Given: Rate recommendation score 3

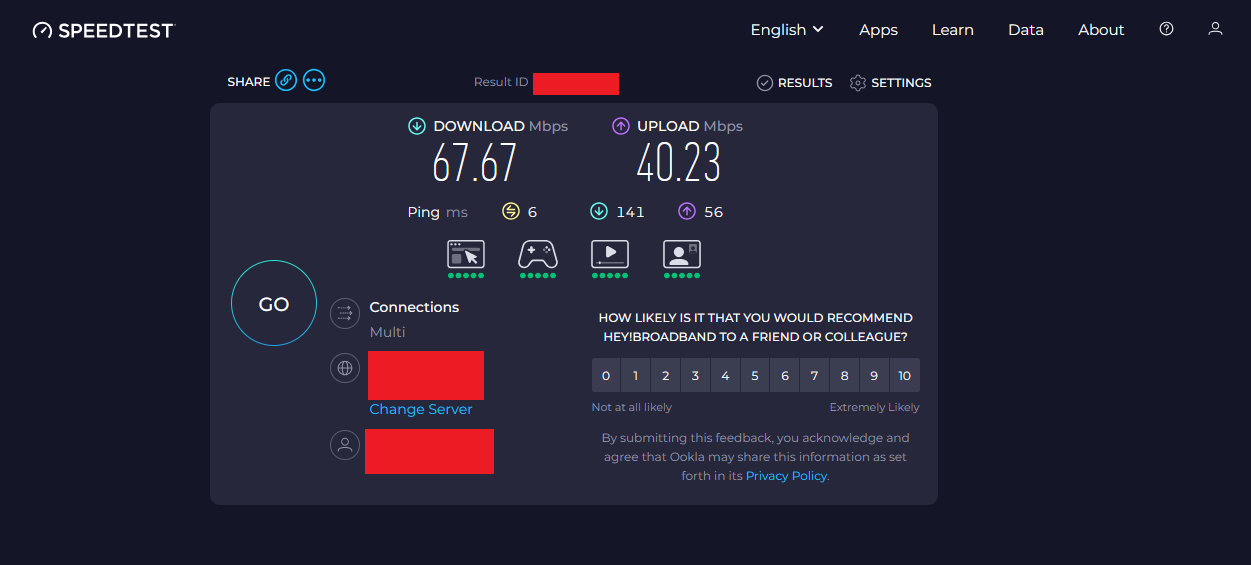Looking at the screenshot, I should pyautogui.click(x=695, y=376).
